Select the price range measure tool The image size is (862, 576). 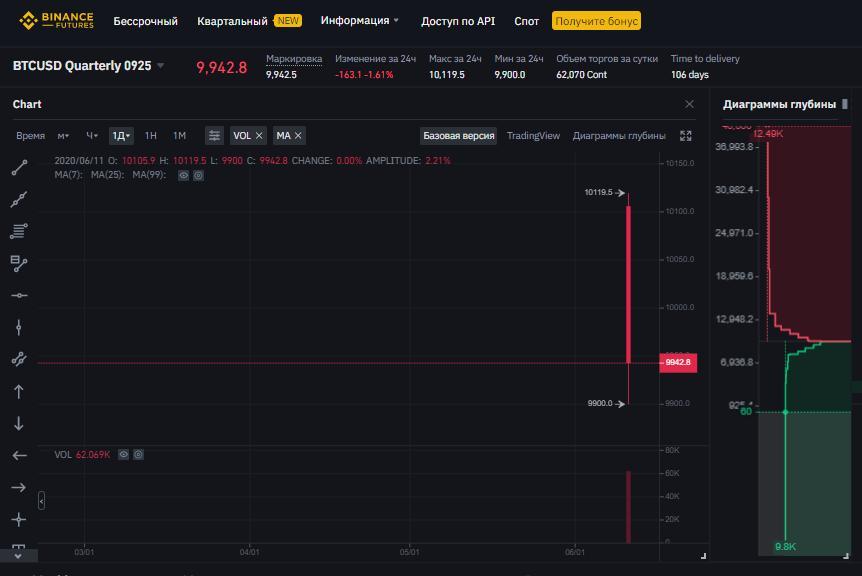tap(19, 263)
